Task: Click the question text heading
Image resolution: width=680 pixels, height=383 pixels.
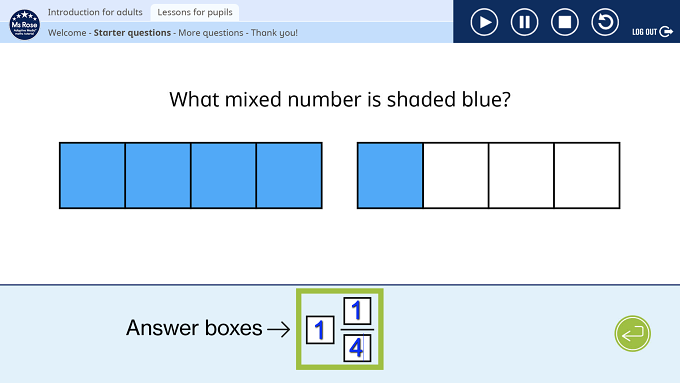Action: click(x=340, y=99)
